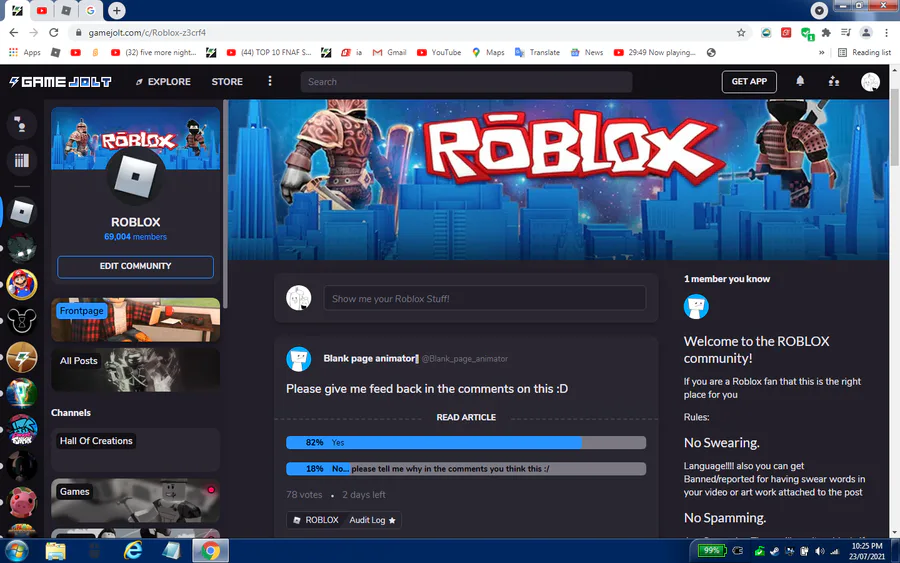Open the lightning-bolt badge community in left rail
The width and height of the screenshot is (900, 563).
22,357
